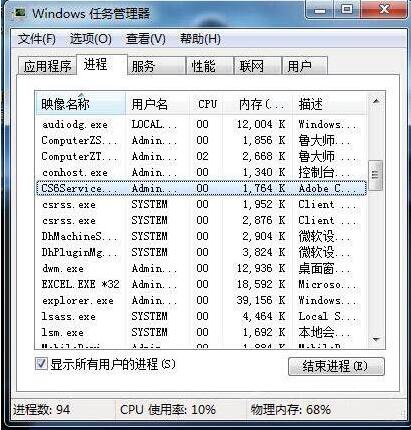Screen dimensions: 411x430
Task: Click the scrollbar up arrow
Action: (376, 101)
